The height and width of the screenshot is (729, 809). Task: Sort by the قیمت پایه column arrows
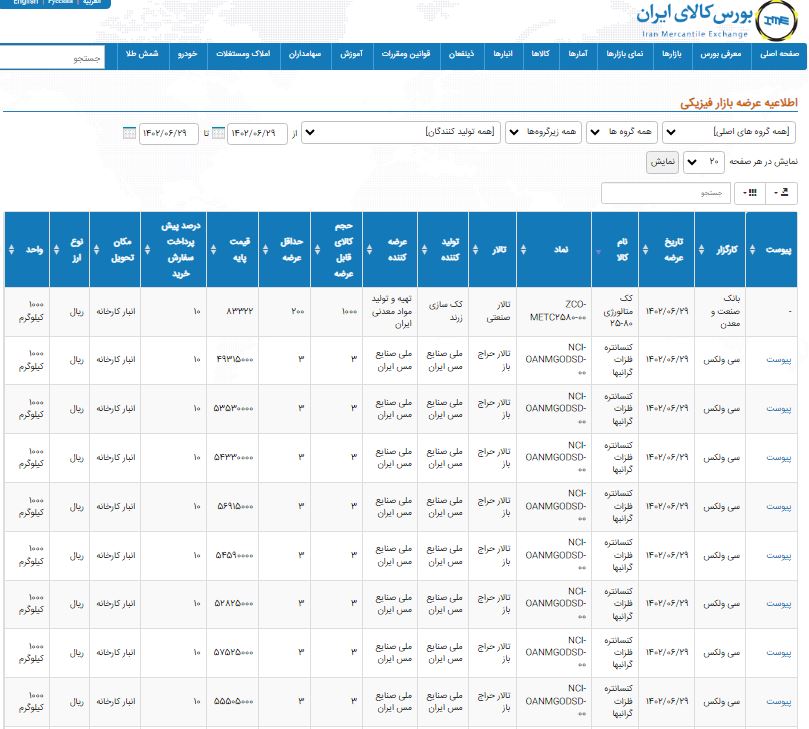[213, 250]
